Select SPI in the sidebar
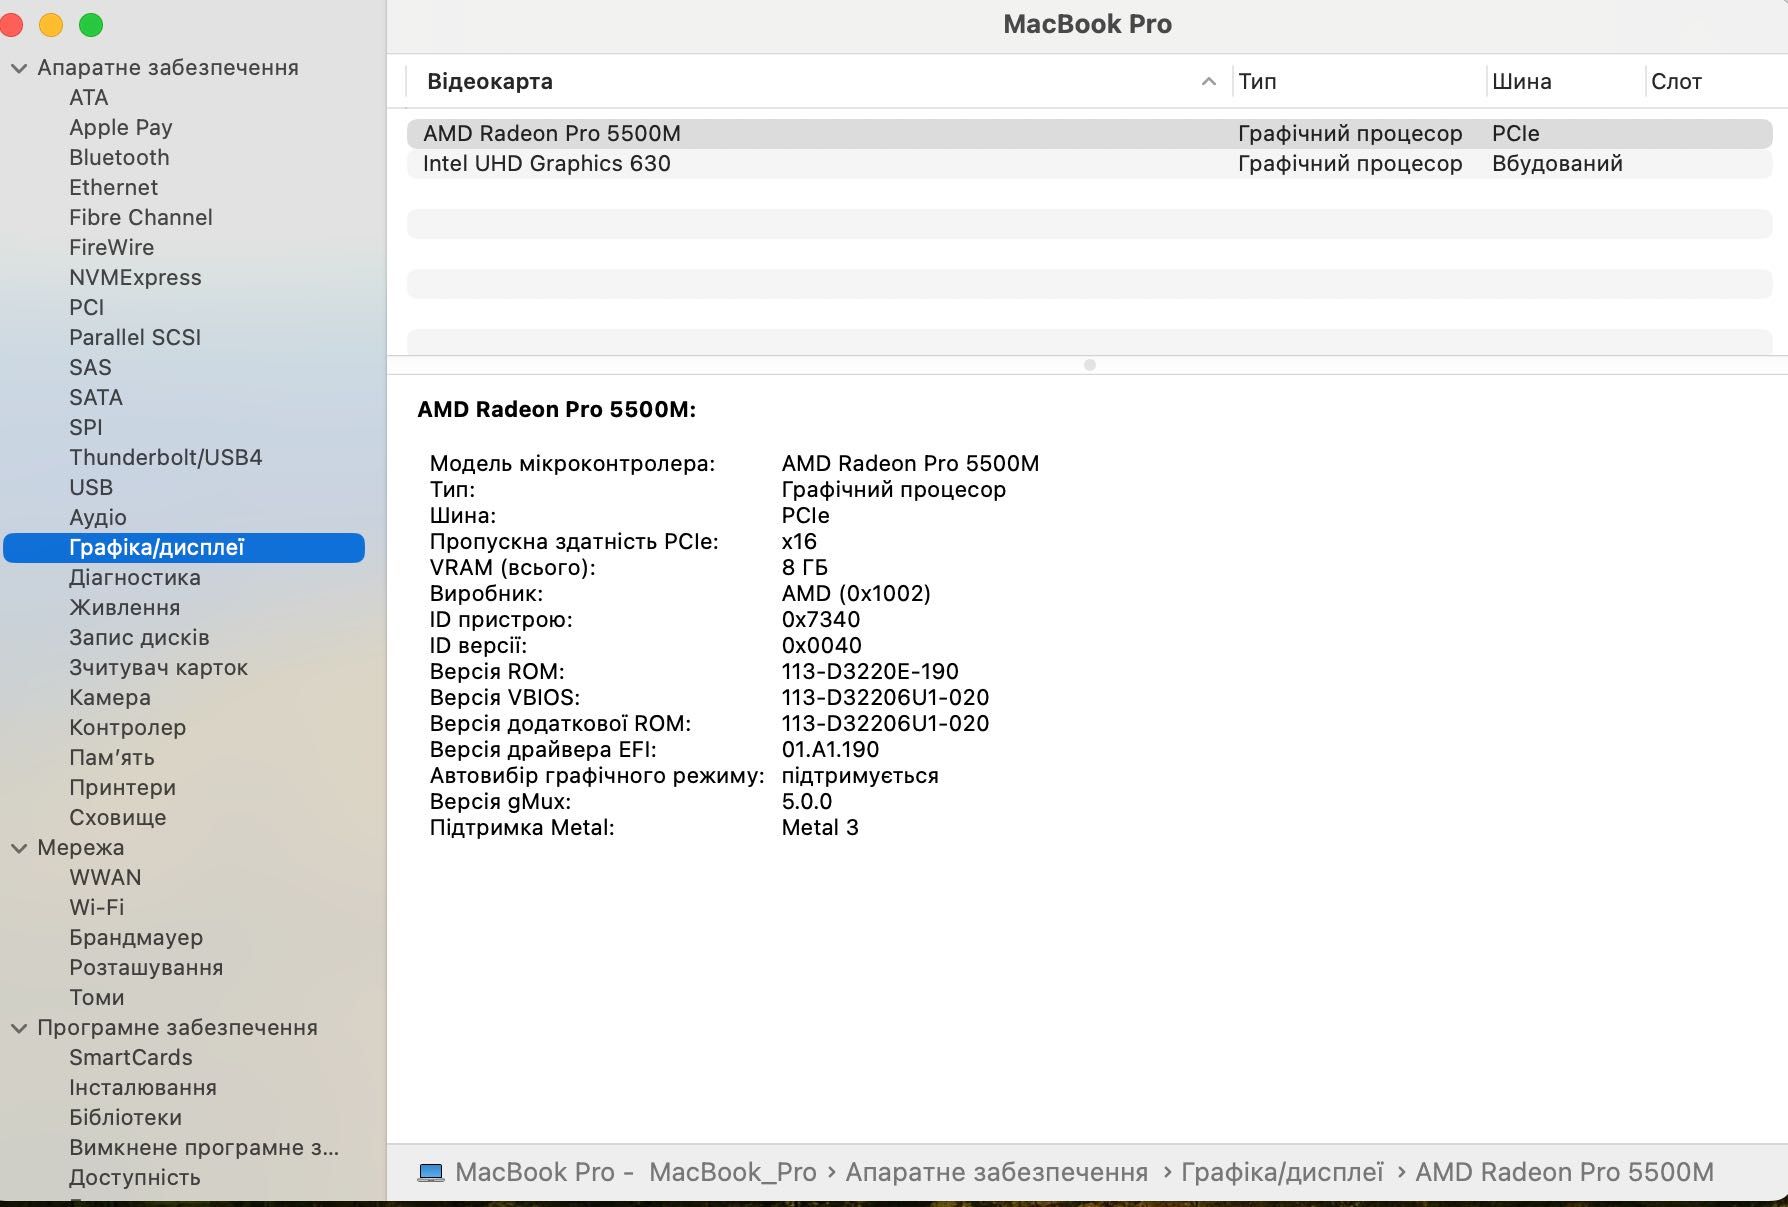 (86, 428)
